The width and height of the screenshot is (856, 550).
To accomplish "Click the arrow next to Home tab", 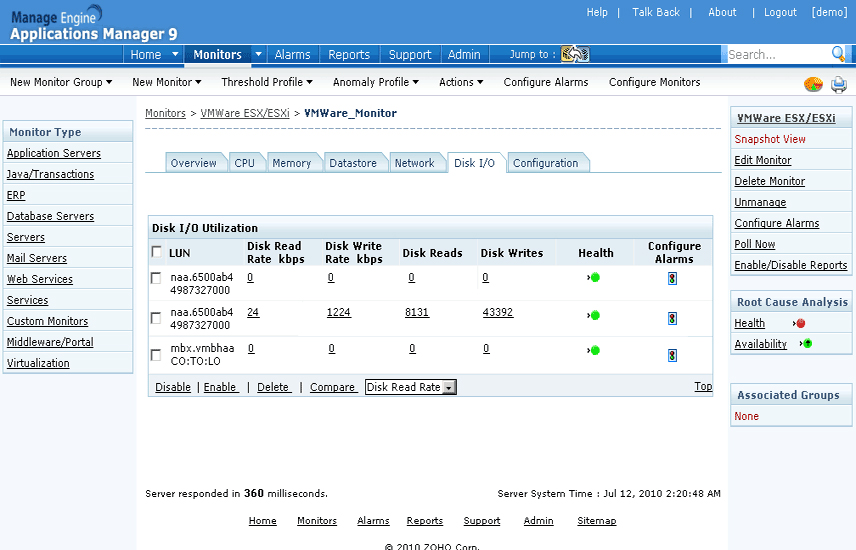I will (x=175, y=54).
